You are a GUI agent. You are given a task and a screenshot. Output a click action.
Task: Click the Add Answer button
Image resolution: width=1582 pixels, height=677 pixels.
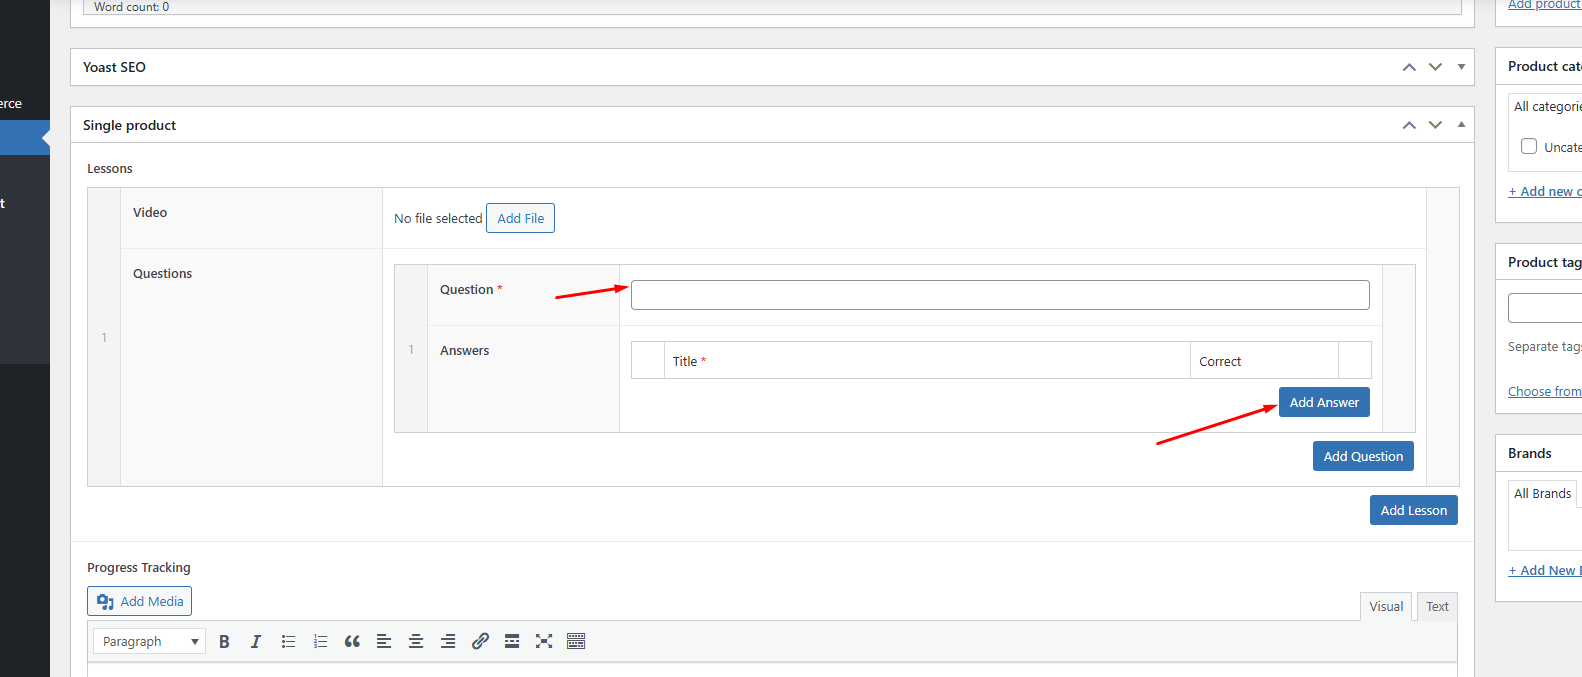[x=1324, y=403]
